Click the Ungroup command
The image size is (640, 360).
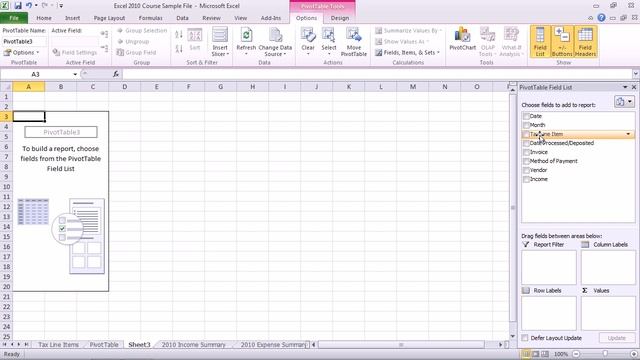(x=133, y=42)
